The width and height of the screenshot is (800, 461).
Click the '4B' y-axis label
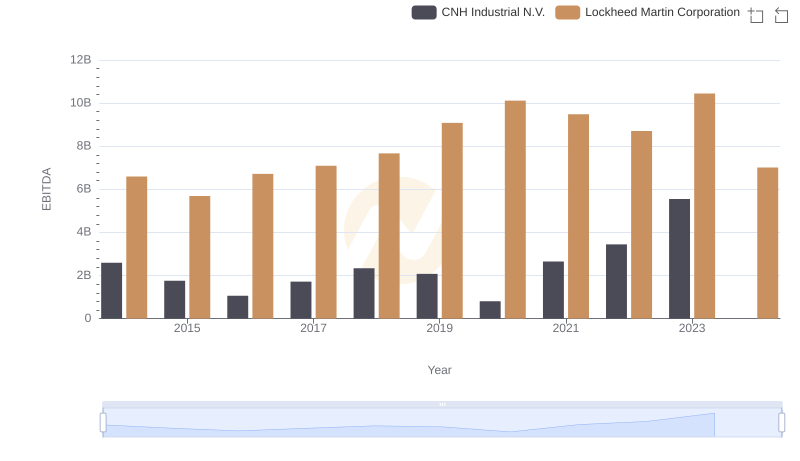[84, 232]
